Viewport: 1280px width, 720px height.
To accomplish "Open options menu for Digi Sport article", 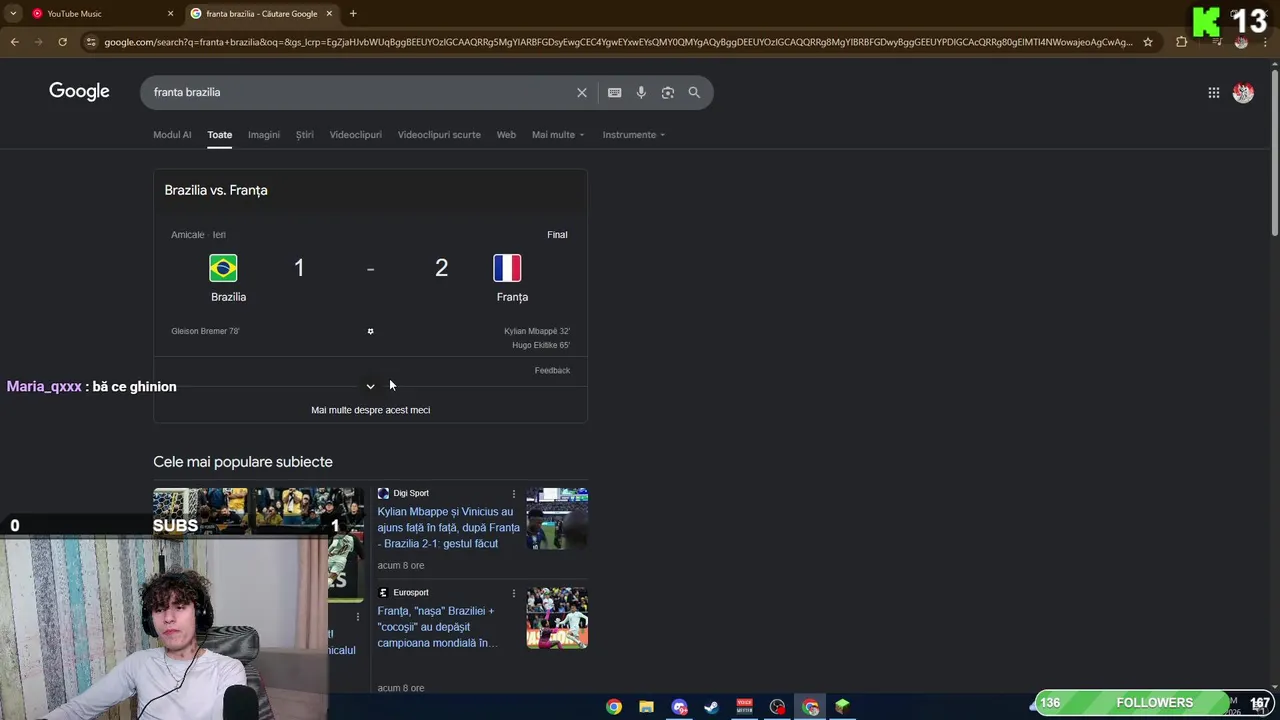I will coord(514,494).
